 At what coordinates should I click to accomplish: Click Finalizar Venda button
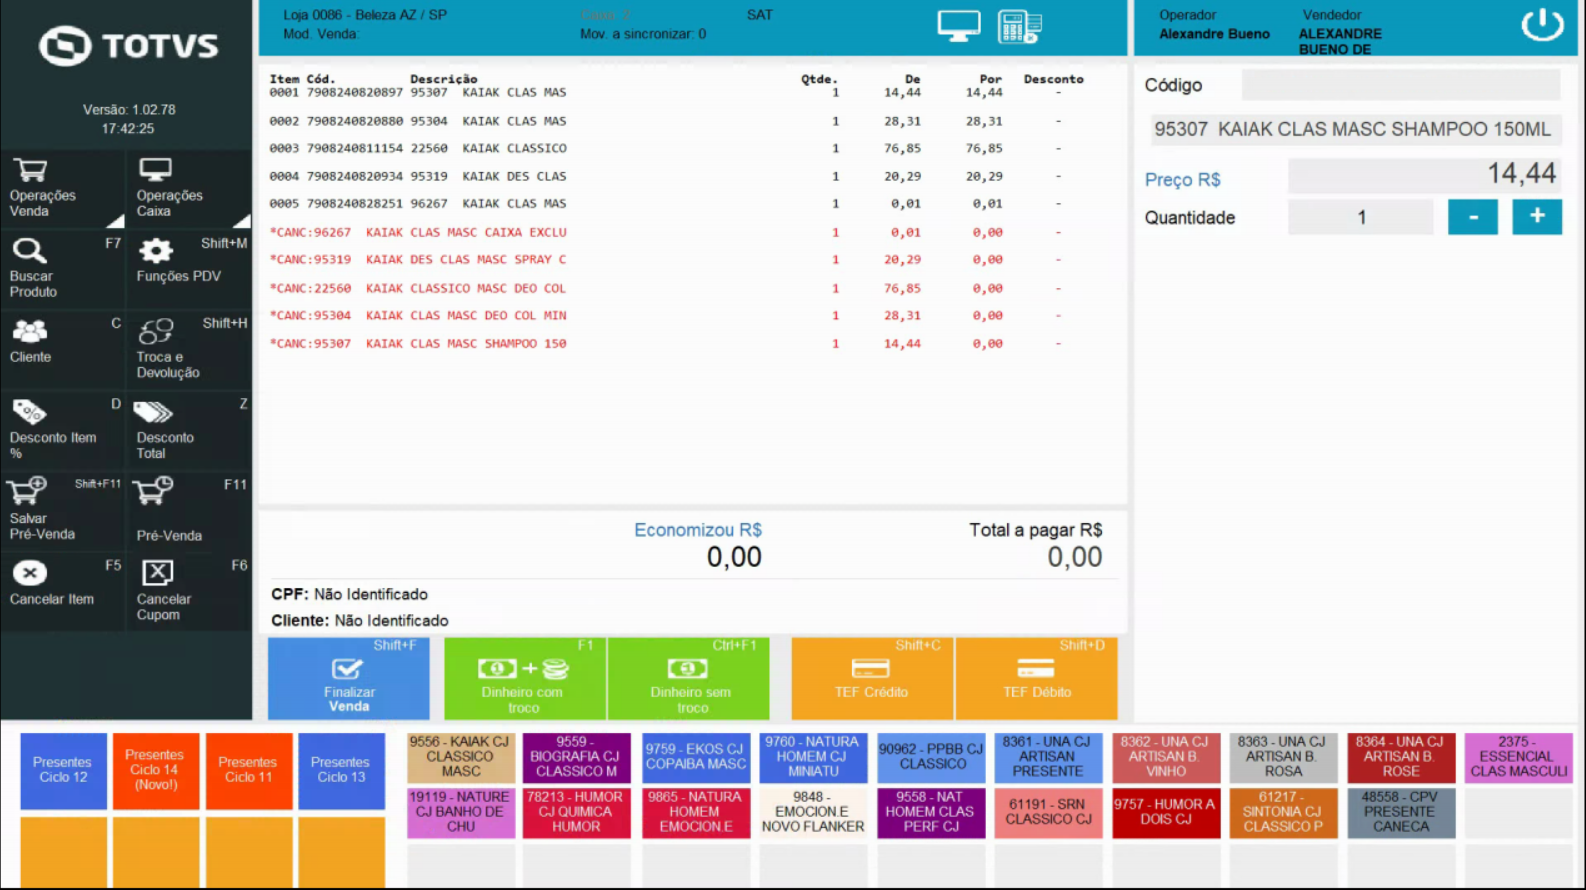pyautogui.click(x=349, y=679)
